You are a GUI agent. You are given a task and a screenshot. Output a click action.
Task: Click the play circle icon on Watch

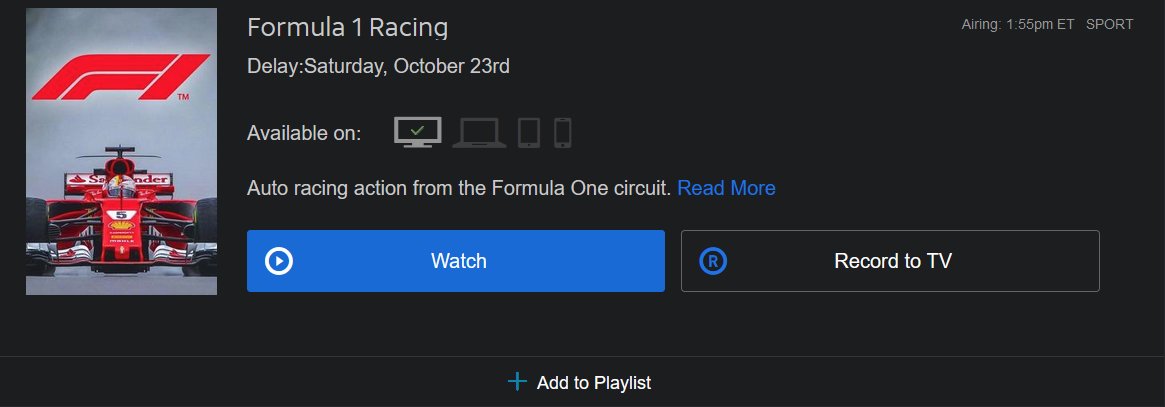tap(279, 261)
